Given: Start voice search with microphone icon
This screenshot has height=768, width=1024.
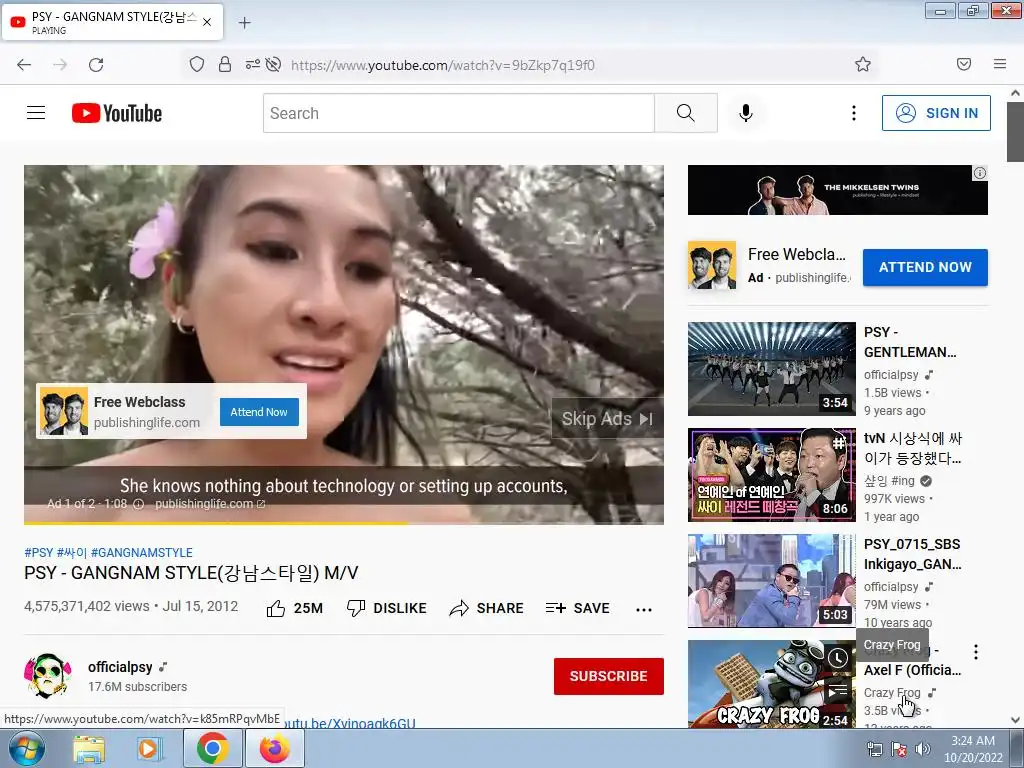Looking at the screenshot, I should click(x=746, y=113).
